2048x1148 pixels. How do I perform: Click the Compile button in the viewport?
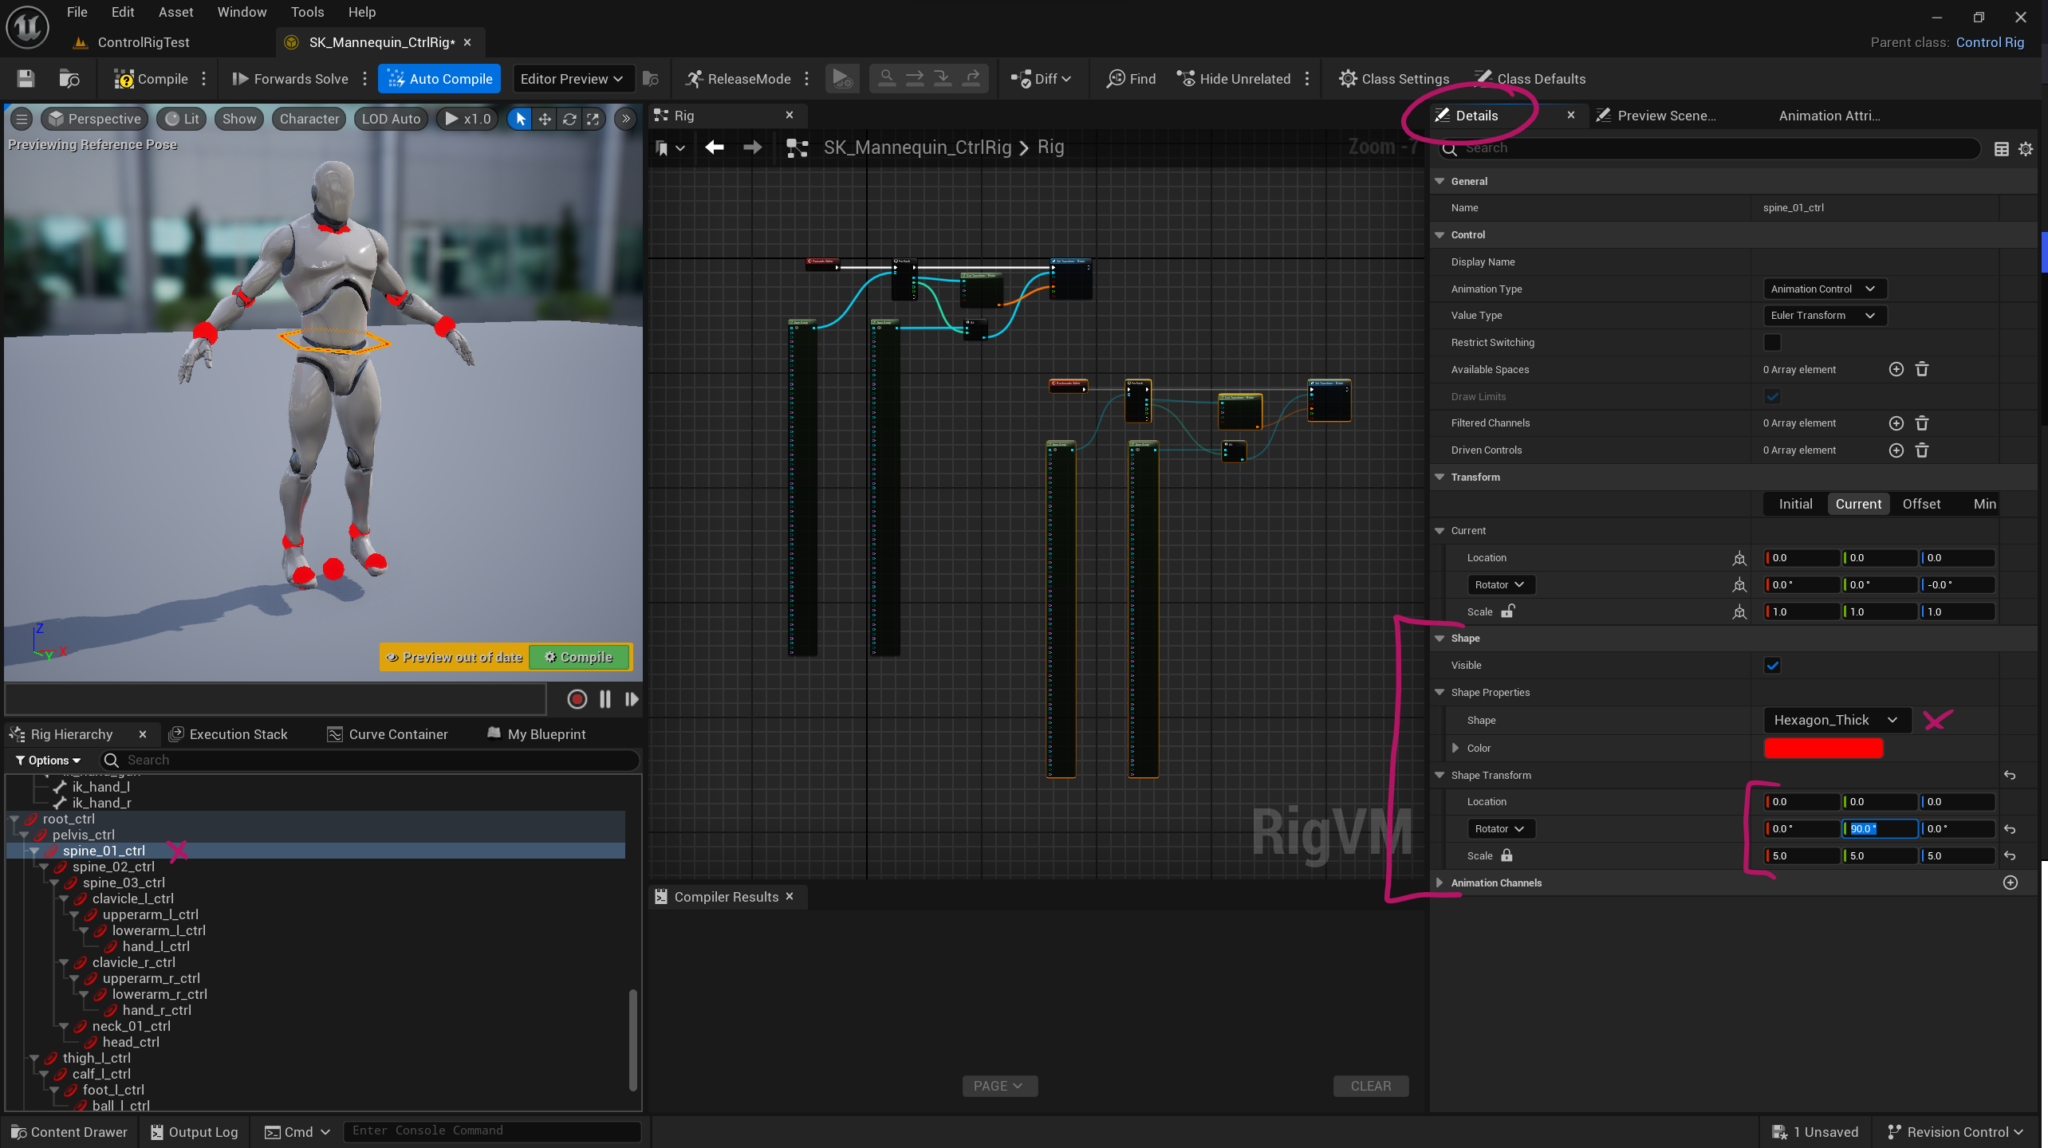(x=578, y=657)
